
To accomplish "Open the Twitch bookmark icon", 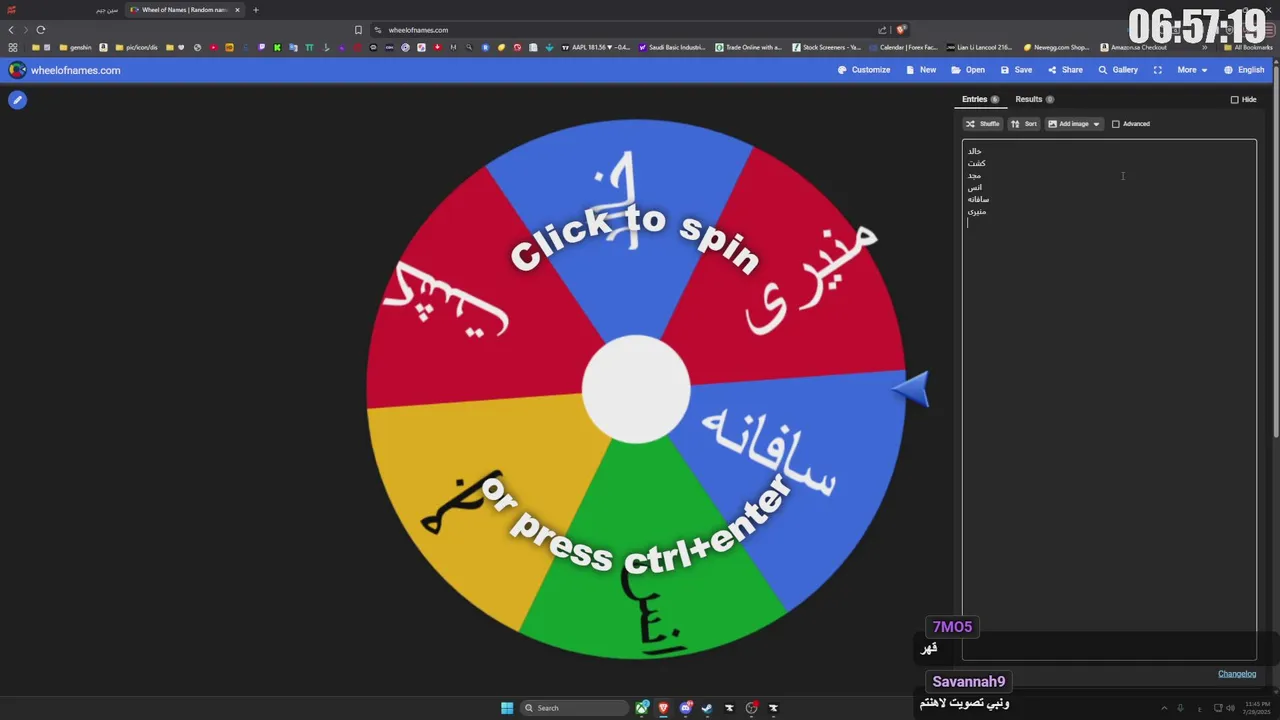I will click(261, 47).
